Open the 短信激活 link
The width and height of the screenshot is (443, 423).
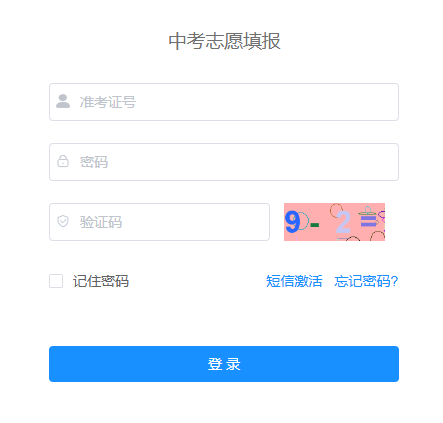click(294, 281)
